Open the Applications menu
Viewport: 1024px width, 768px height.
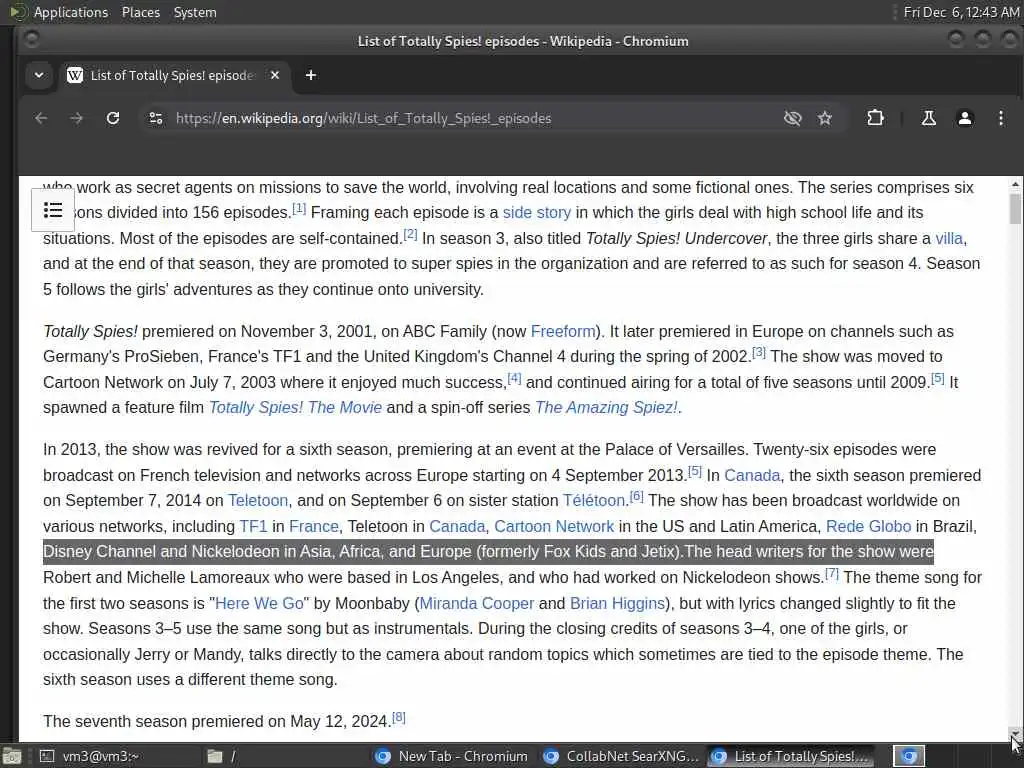71,12
